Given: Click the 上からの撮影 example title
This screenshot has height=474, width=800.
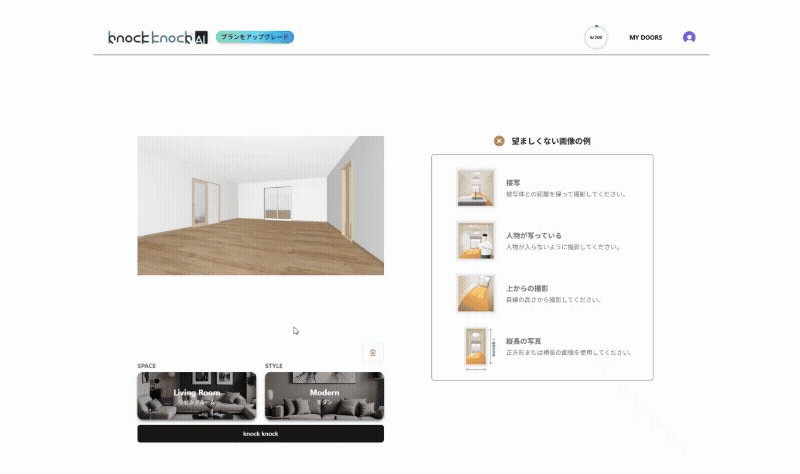Looking at the screenshot, I should click(x=527, y=288).
